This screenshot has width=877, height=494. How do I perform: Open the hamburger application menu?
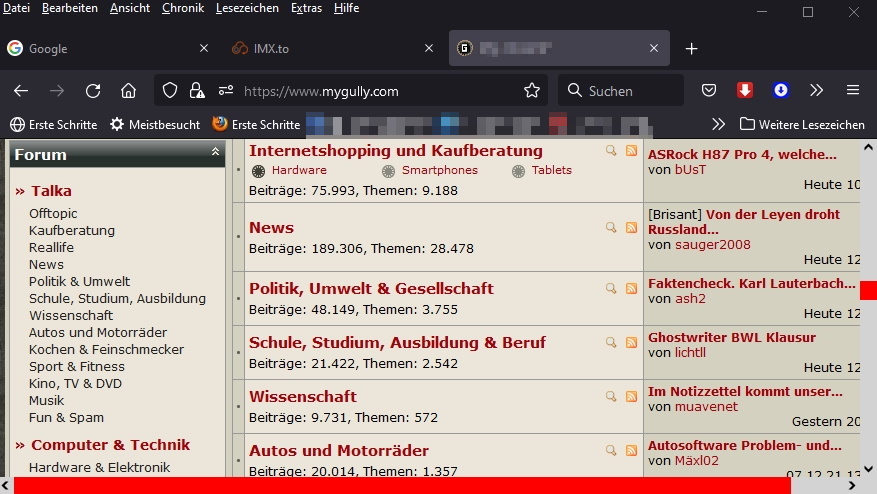pos(853,91)
